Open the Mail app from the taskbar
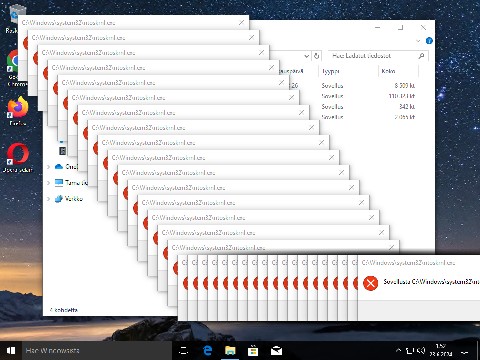This screenshot has height=360, width=480. (x=276, y=351)
